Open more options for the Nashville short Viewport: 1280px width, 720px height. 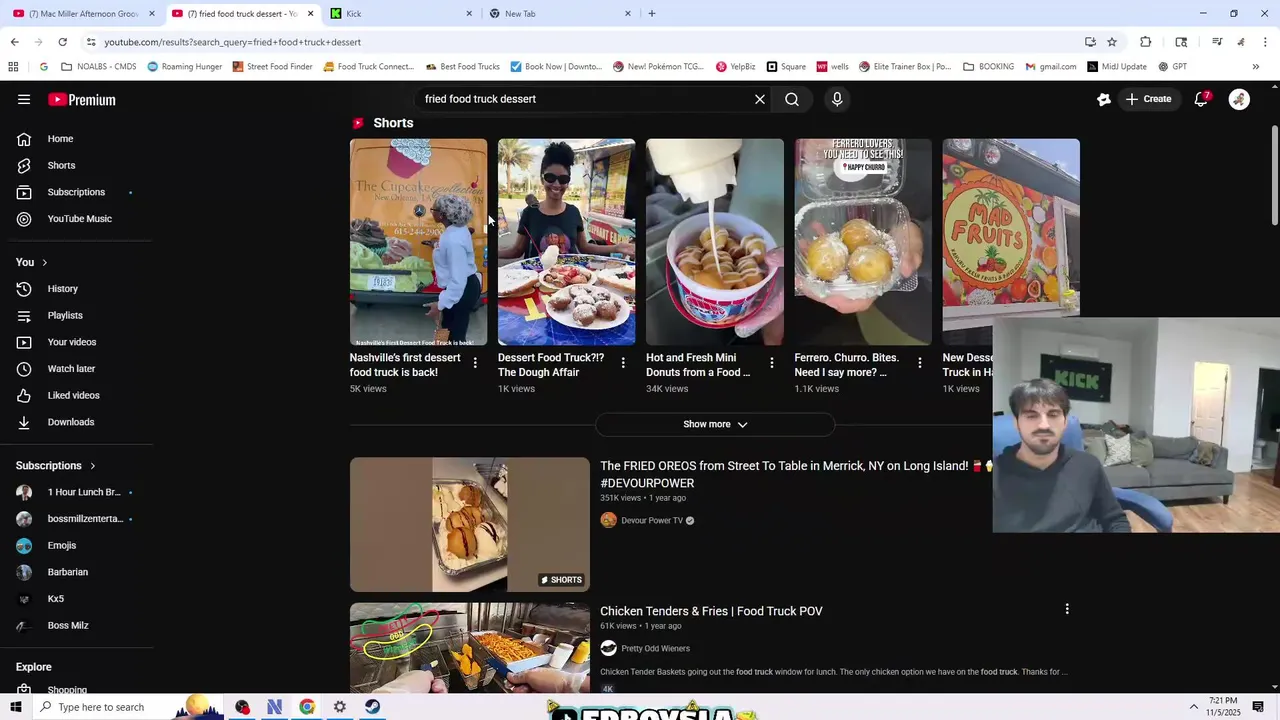coord(475,363)
